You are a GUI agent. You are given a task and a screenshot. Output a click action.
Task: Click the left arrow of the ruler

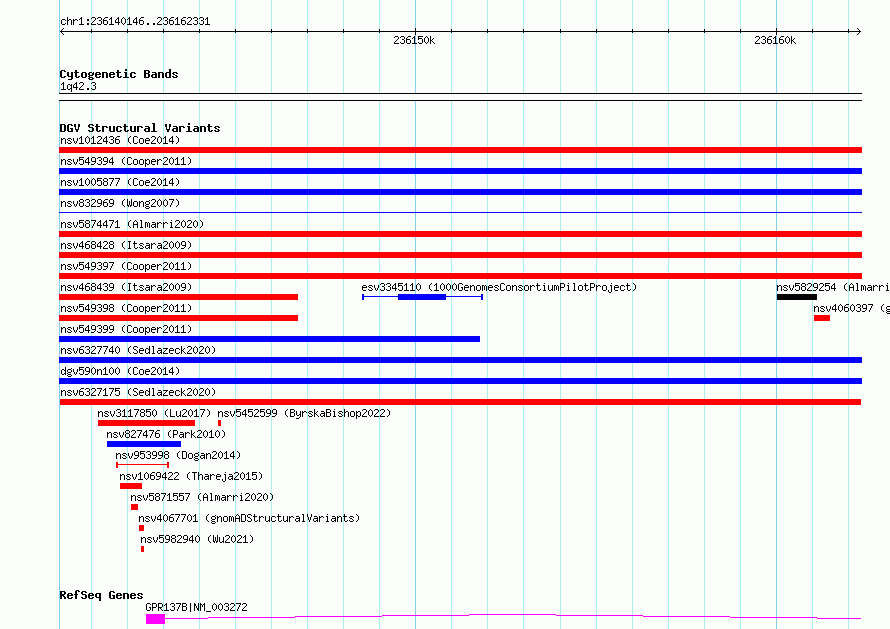62,32
